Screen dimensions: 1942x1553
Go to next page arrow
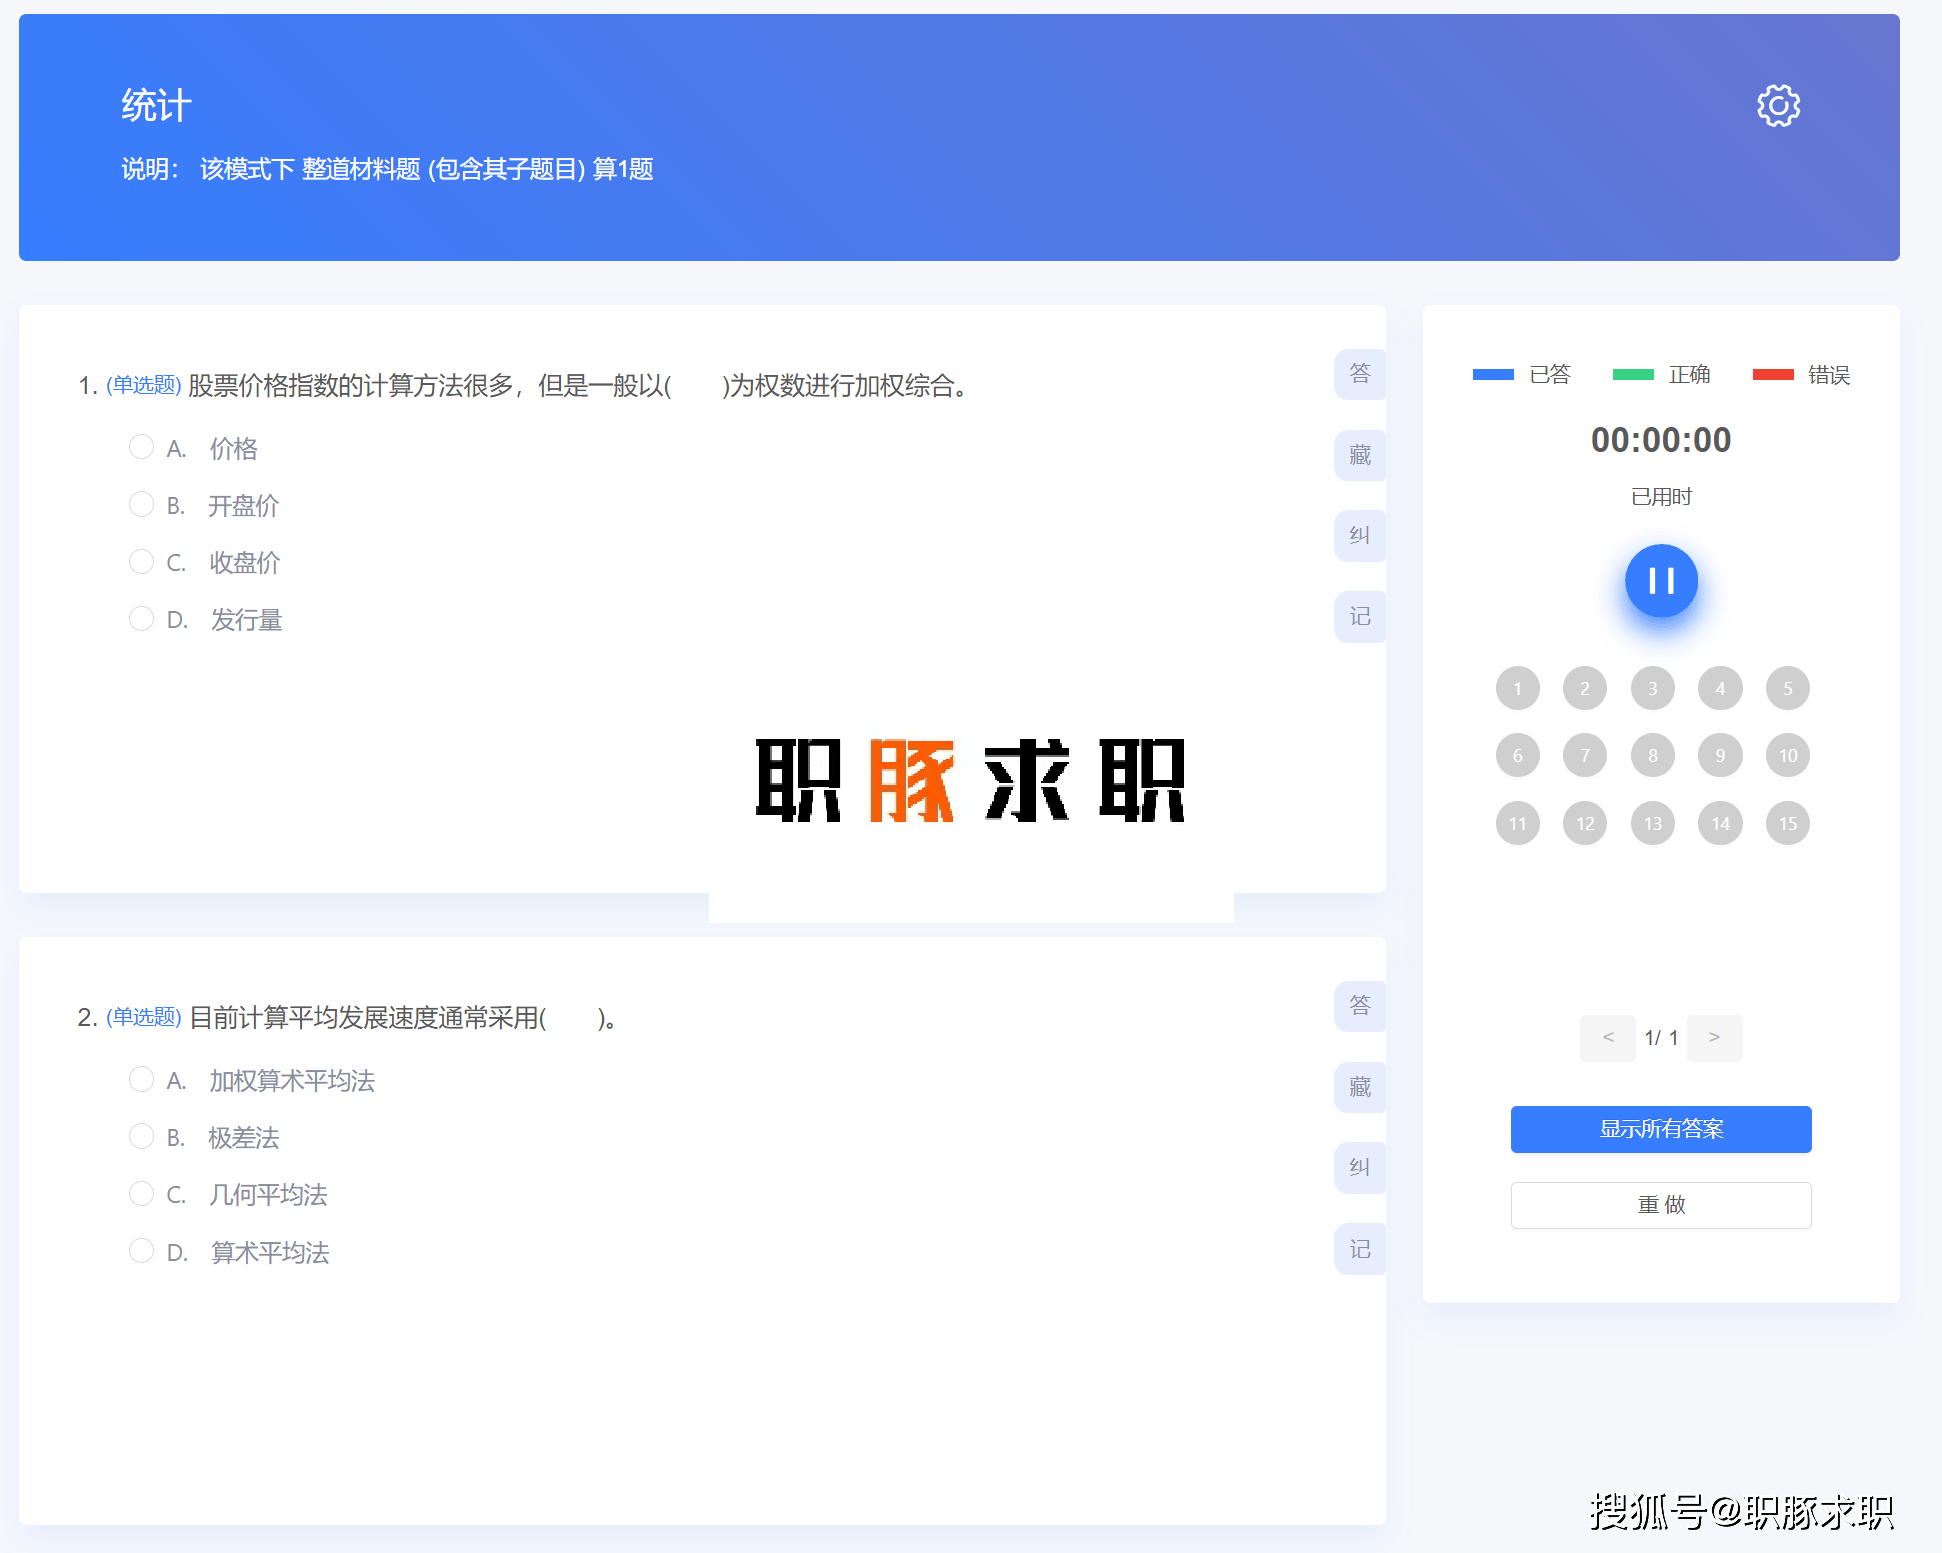(1714, 1038)
